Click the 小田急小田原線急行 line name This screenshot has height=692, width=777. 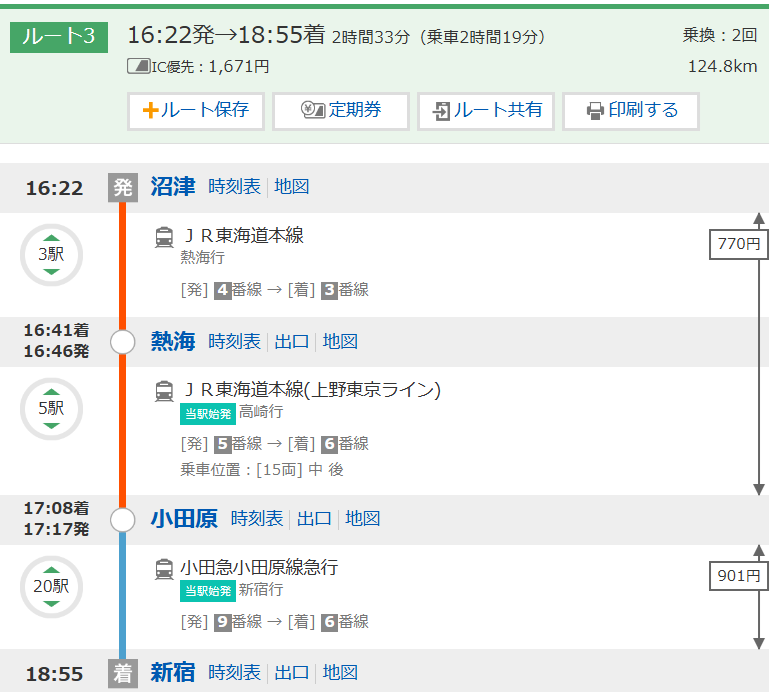259,567
